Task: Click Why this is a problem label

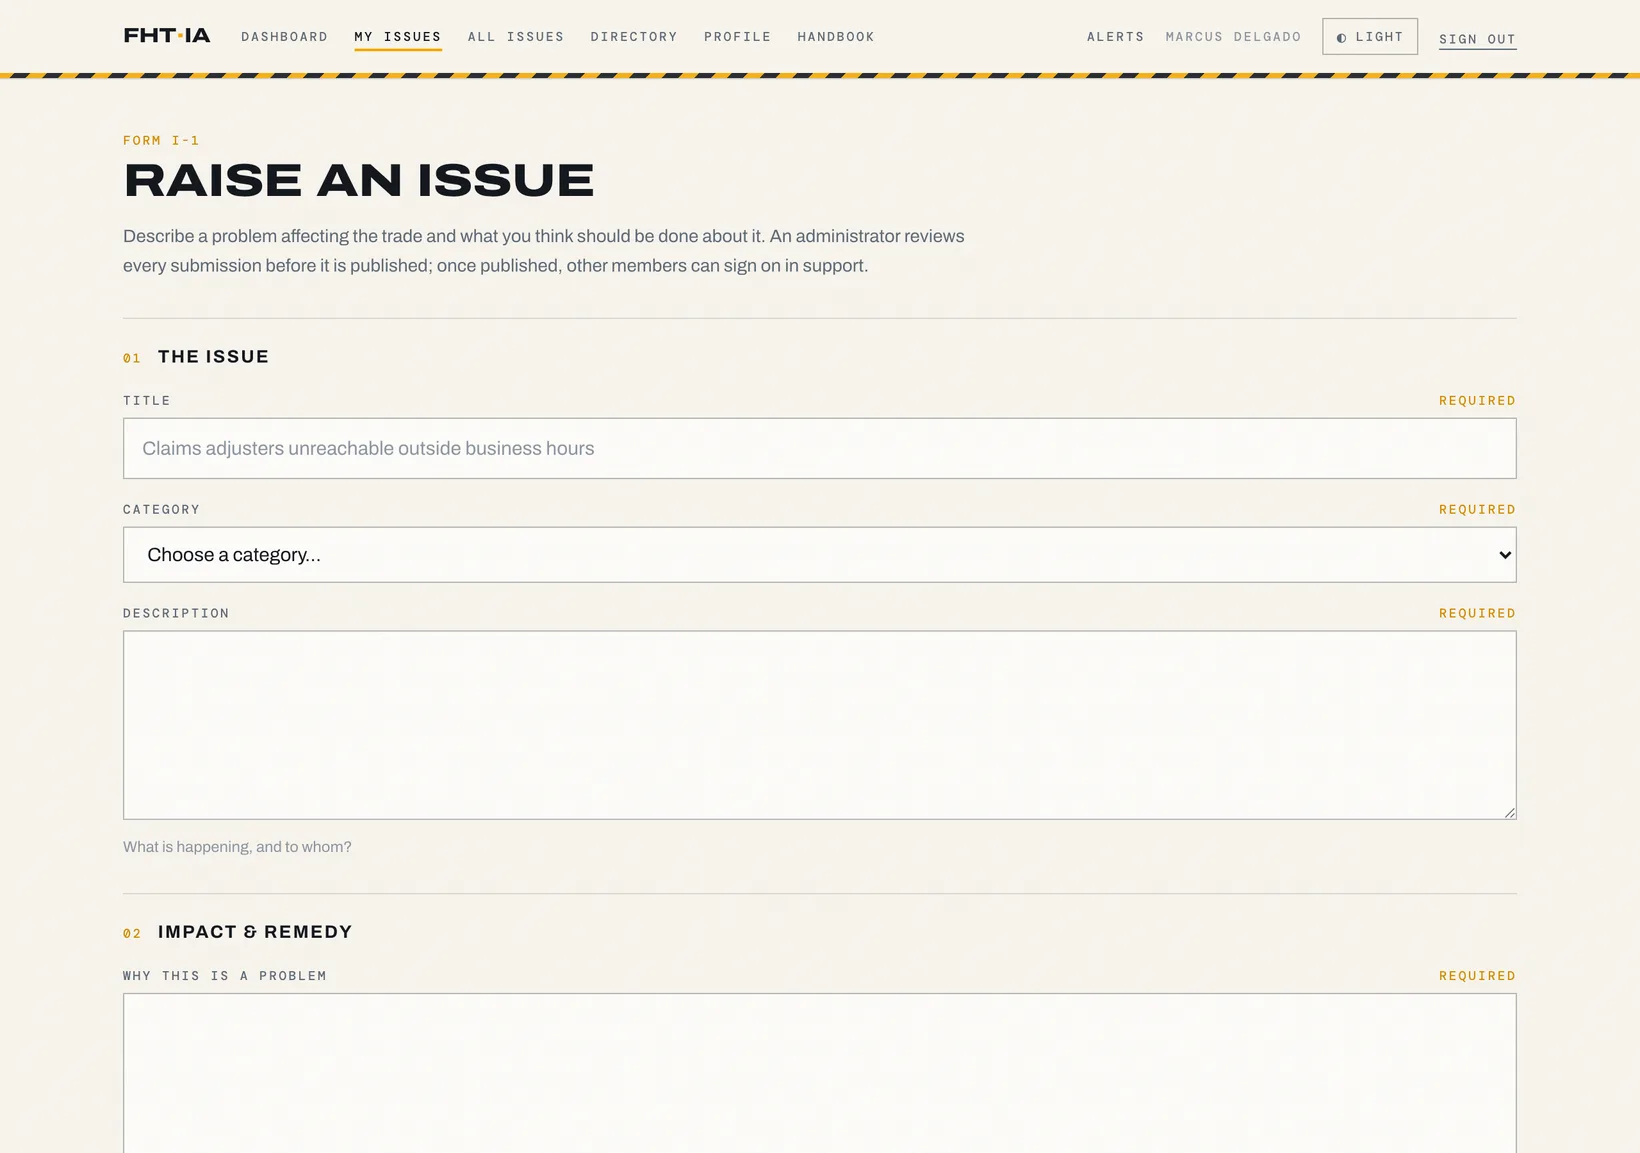Action: pyautogui.click(x=225, y=976)
